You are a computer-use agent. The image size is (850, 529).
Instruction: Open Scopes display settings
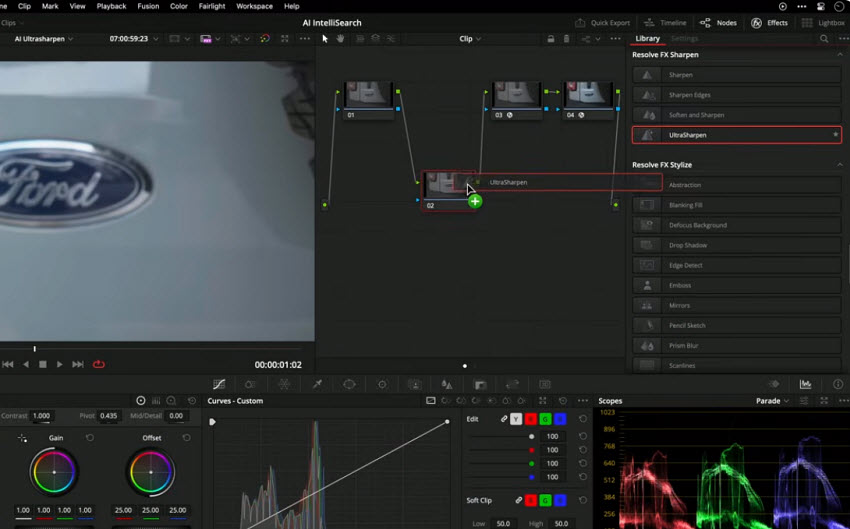tap(804, 401)
